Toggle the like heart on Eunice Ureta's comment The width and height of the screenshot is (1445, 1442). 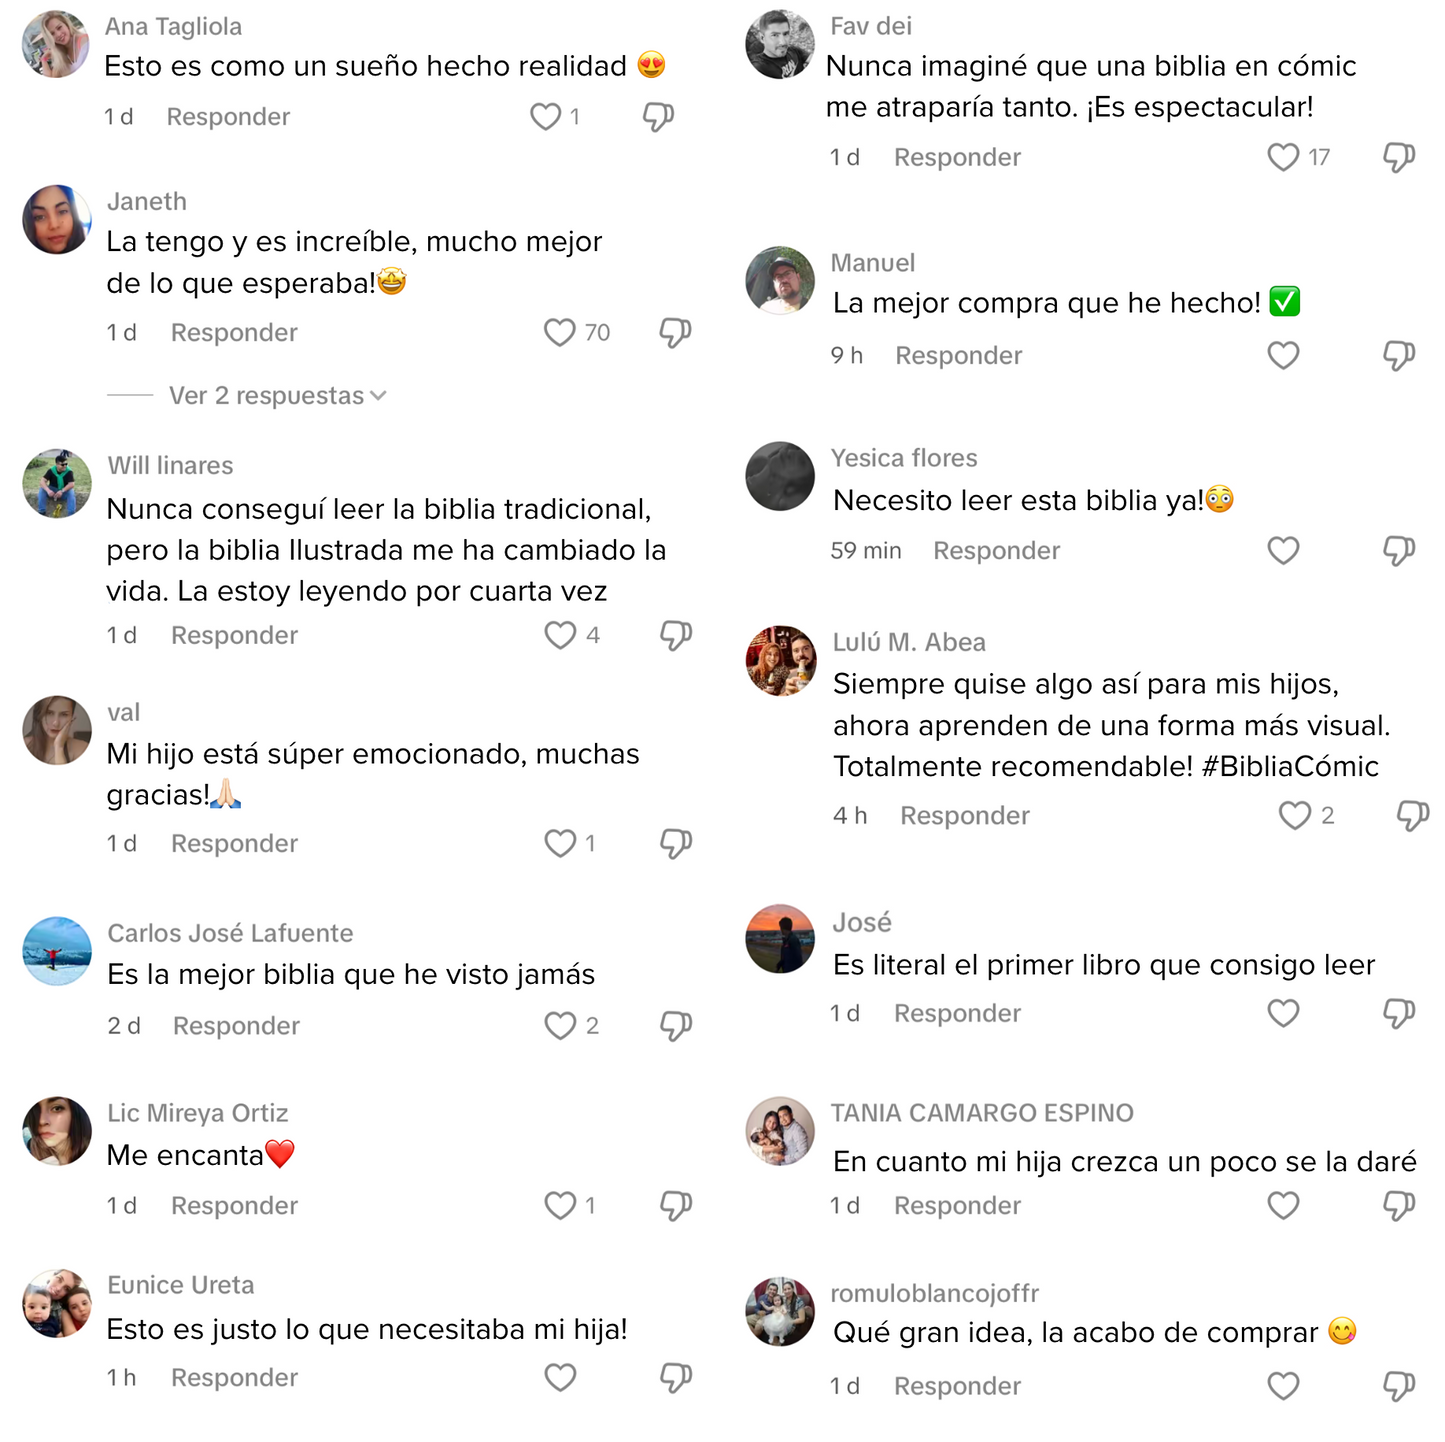560,1378
